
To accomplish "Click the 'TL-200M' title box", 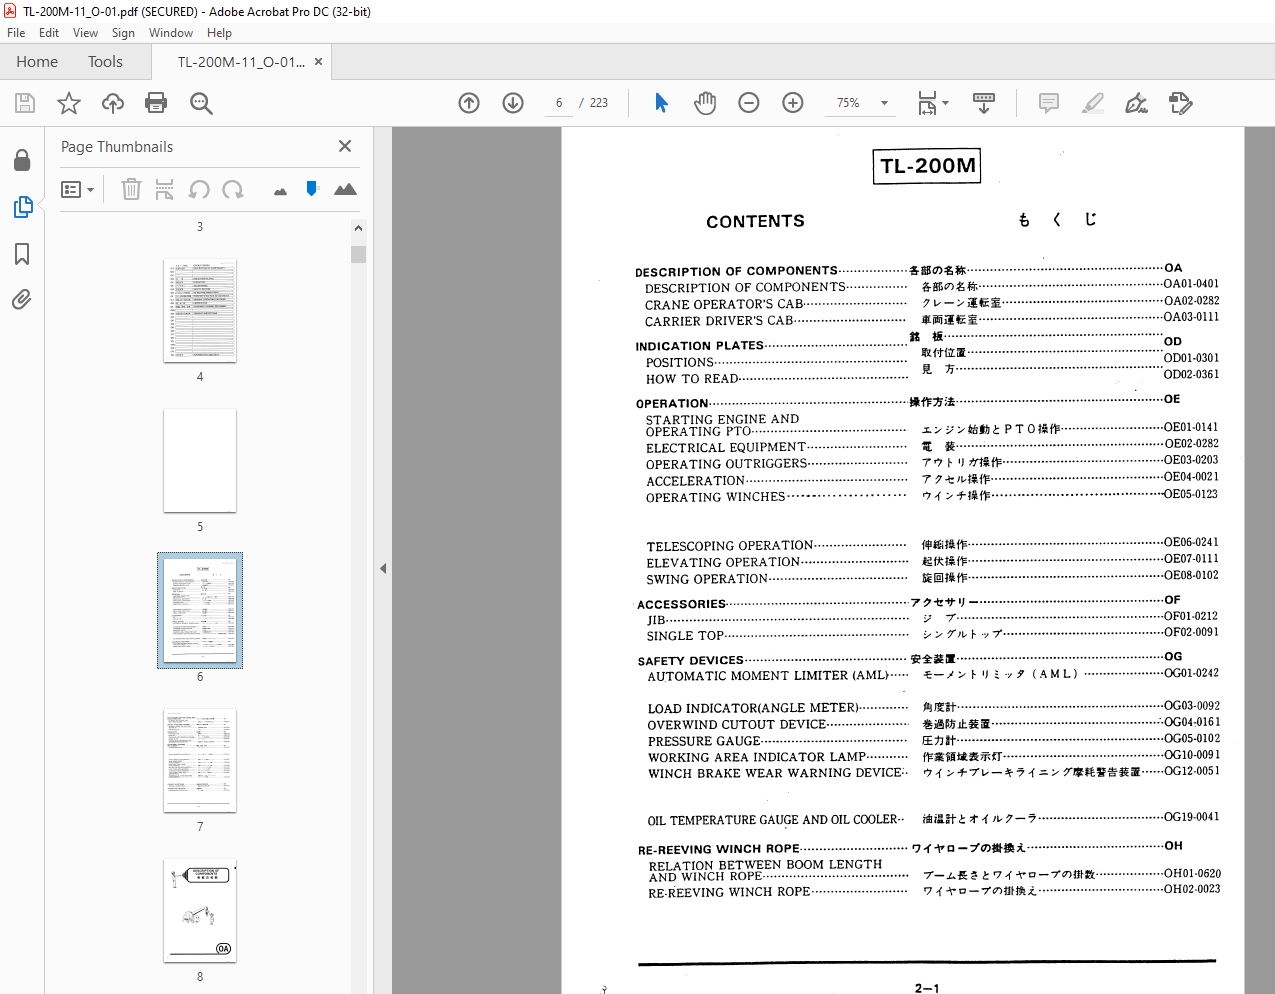I will [x=928, y=166].
